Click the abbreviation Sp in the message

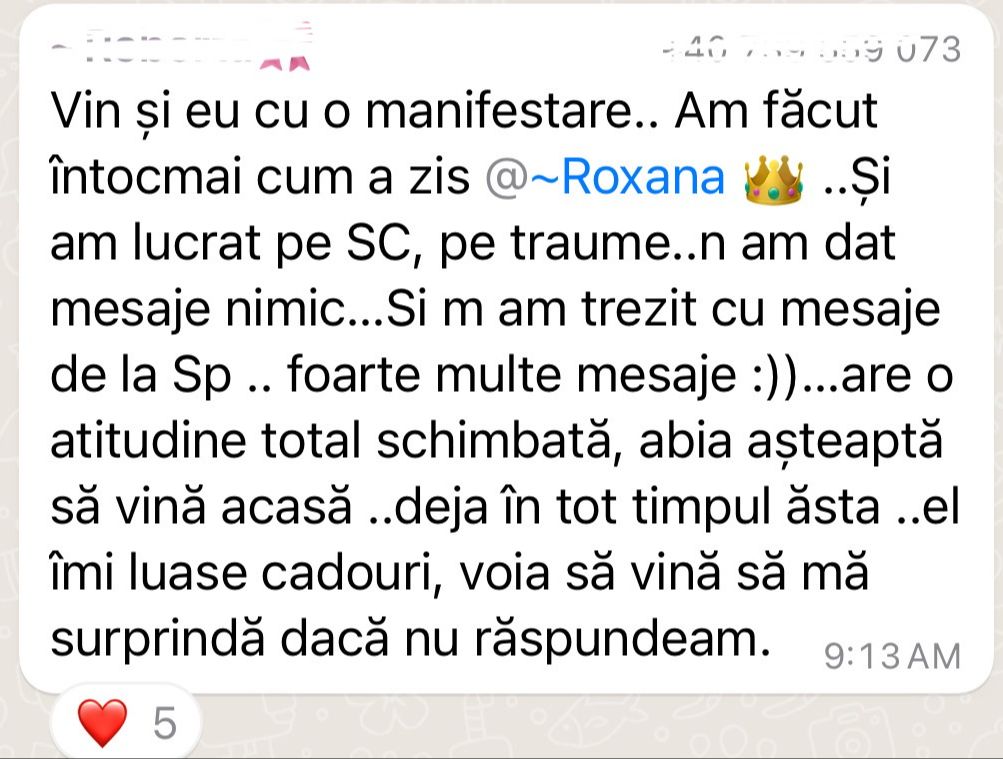pos(201,376)
